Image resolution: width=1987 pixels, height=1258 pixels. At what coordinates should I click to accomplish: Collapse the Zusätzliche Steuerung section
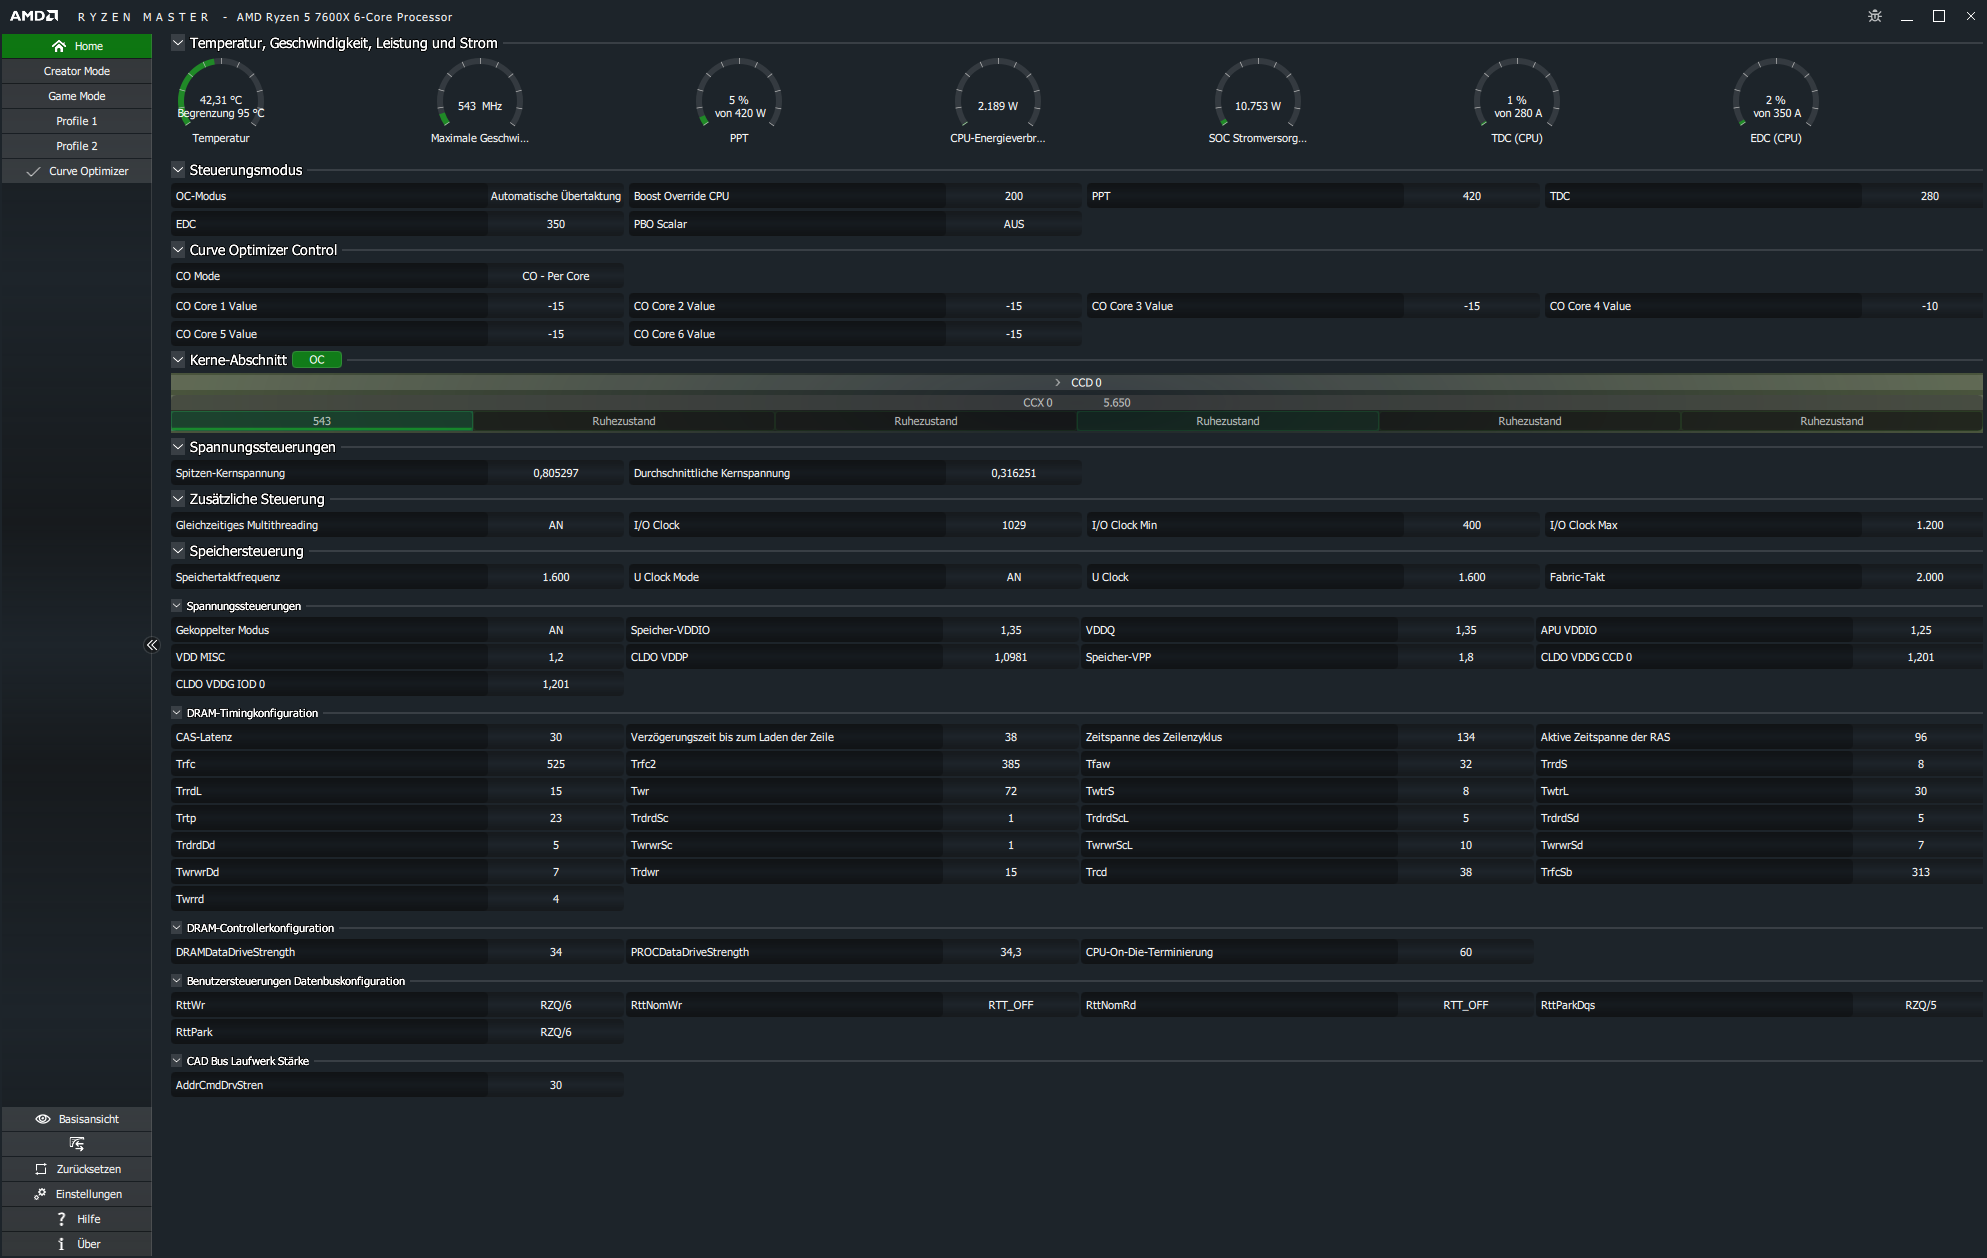point(178,499)
